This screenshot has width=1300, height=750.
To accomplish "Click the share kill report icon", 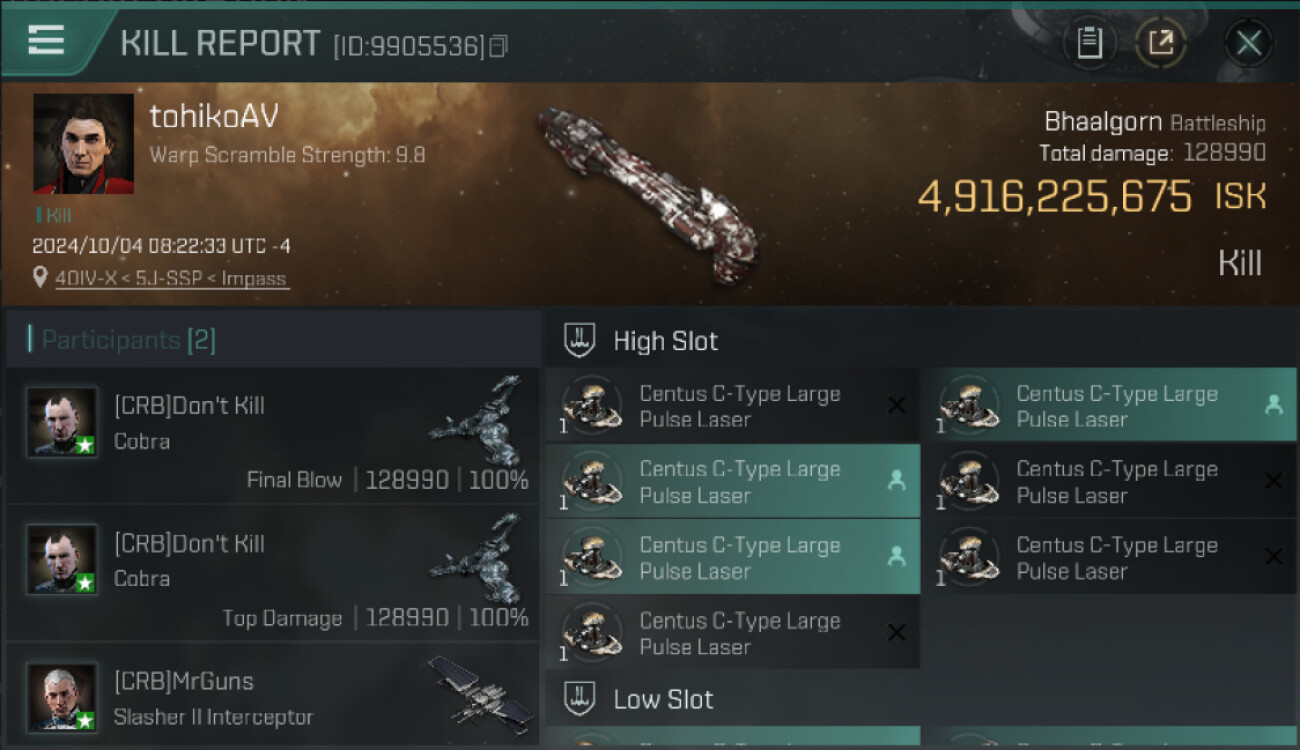I will pyautogui.click(x=1161, y=43).
